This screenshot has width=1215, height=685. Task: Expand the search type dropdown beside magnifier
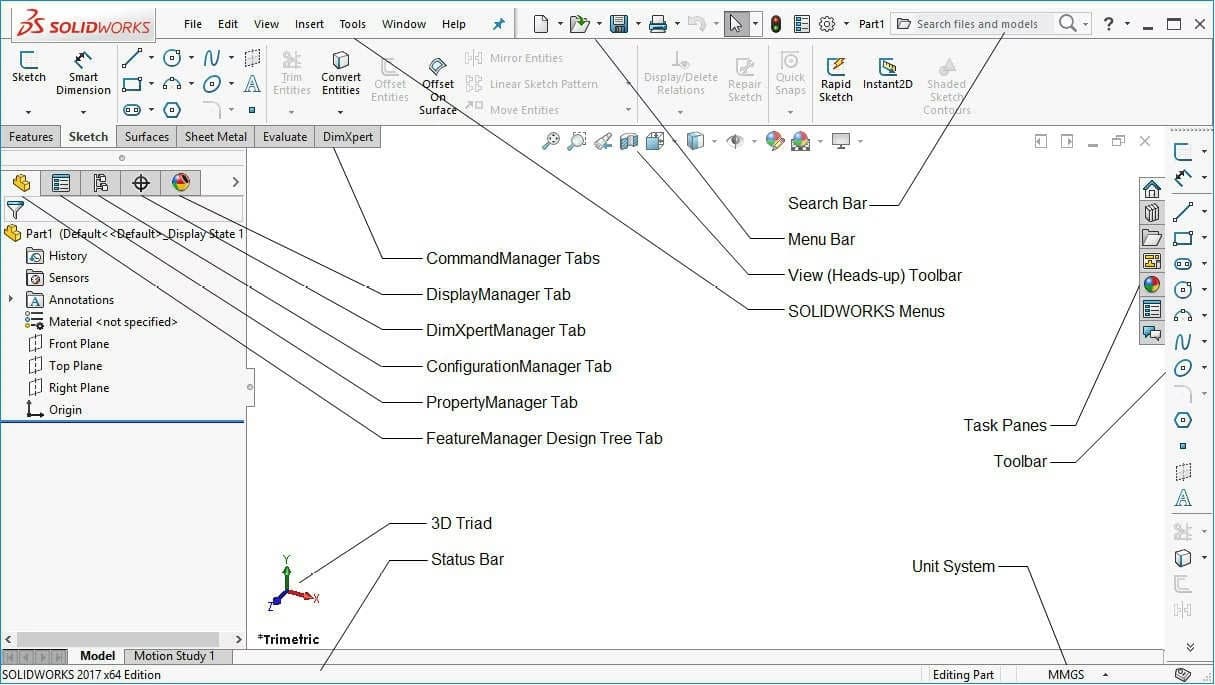point(1085,24)
